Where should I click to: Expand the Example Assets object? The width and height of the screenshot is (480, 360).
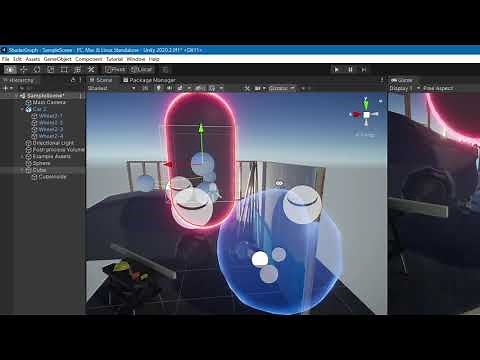point(22,156)
